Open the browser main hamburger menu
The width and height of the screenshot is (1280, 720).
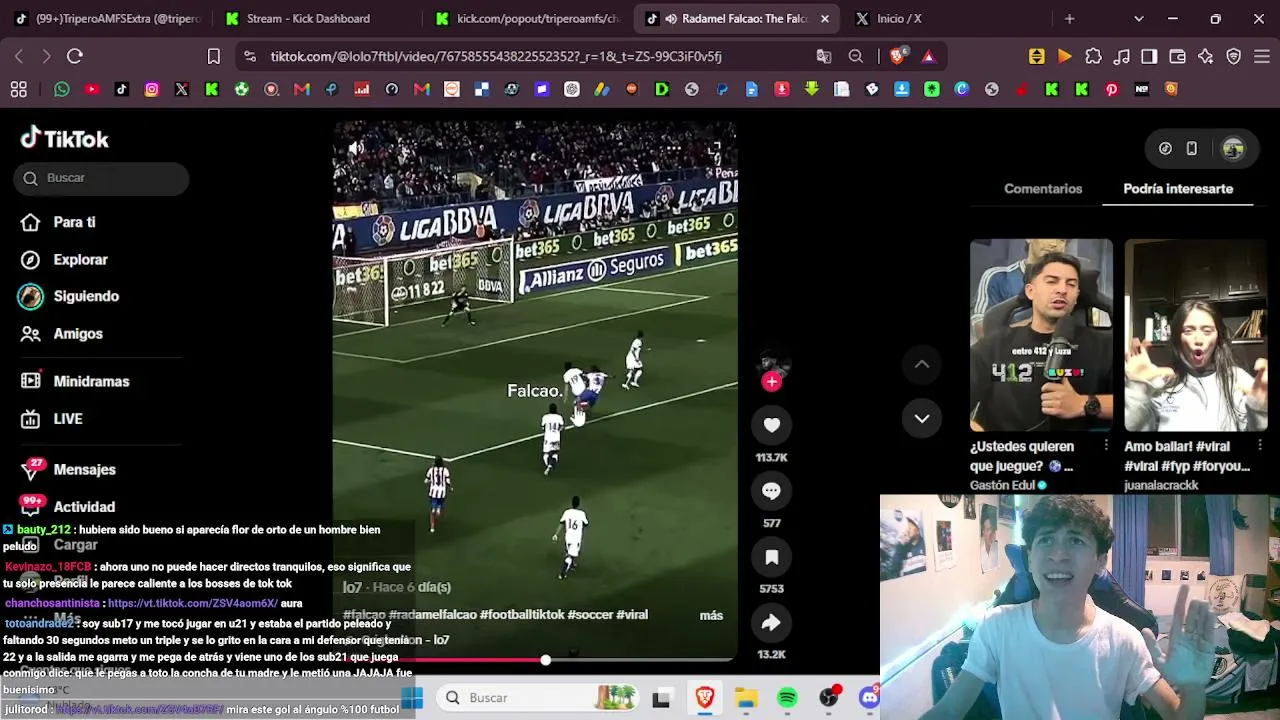pyautogui.click(x=1261, y=56)
